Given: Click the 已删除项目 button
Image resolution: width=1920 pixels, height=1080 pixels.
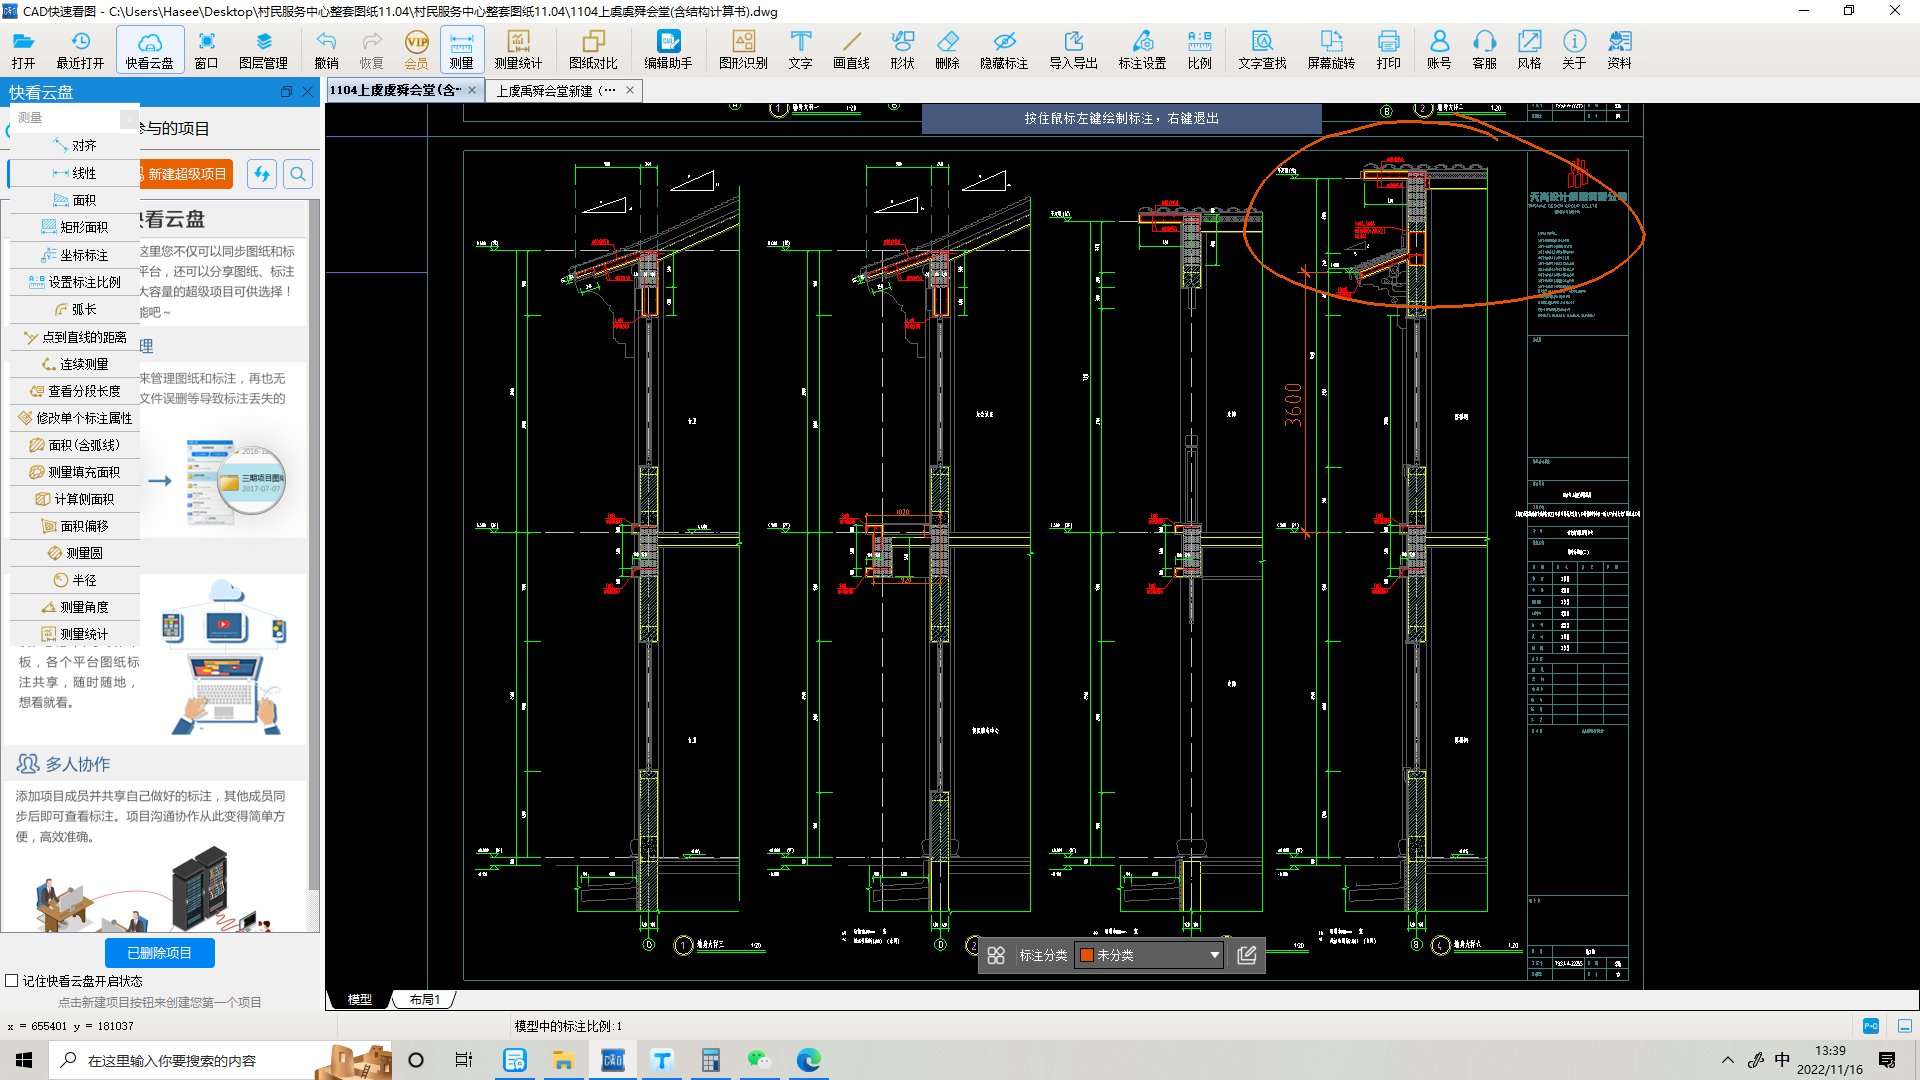Looking at the screenshot, I should [x=160, y=953].
